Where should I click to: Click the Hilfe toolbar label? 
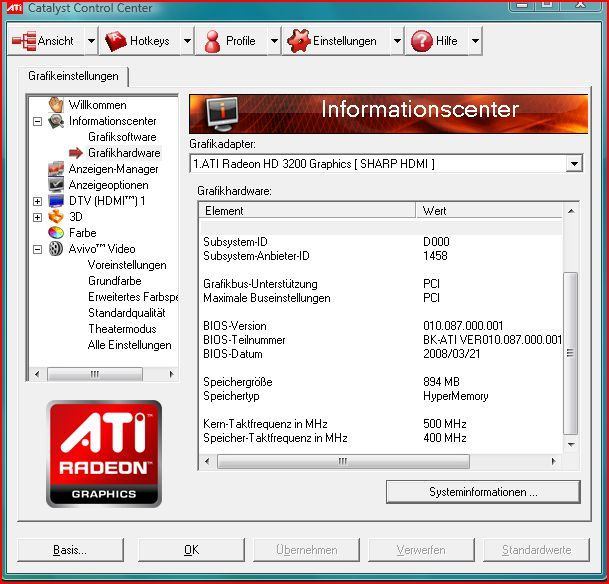coord(446,41)
